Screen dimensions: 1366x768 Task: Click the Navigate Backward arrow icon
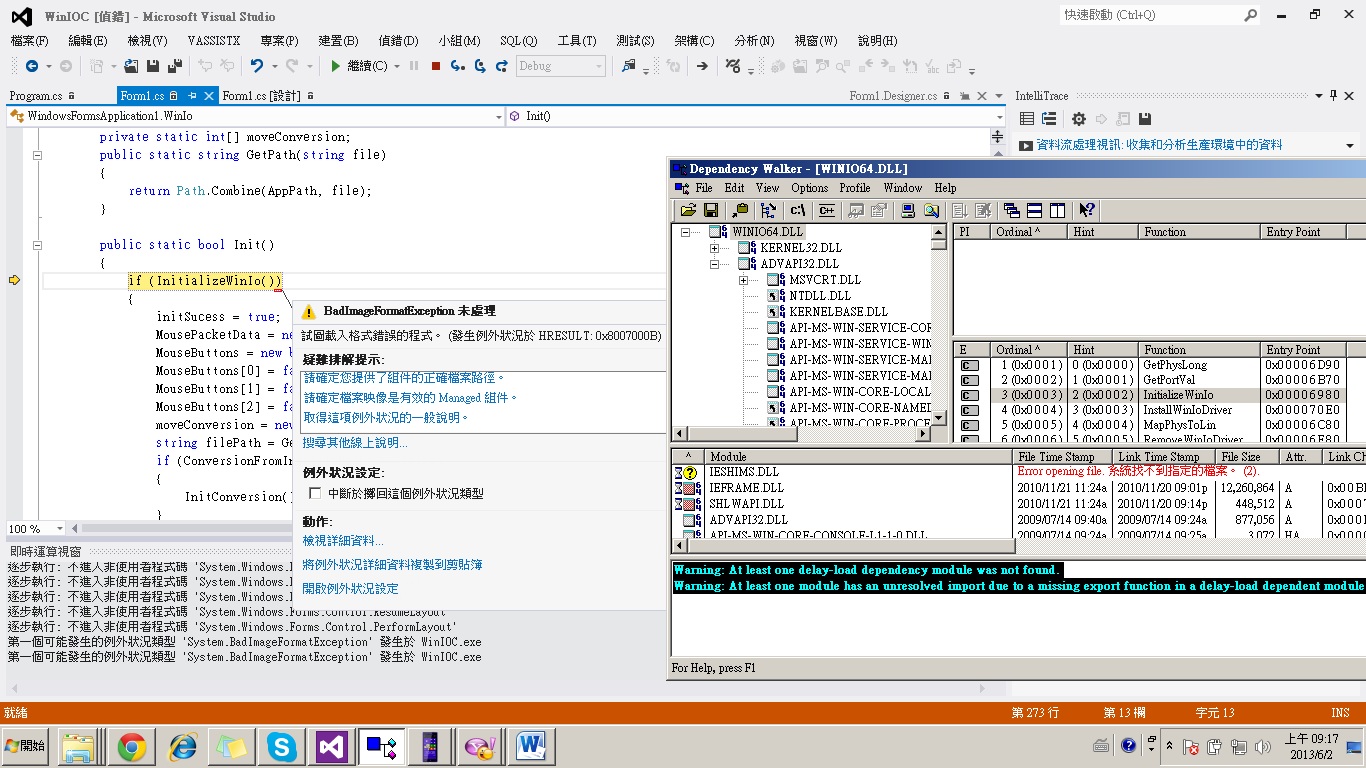click(x=32, y=66)
